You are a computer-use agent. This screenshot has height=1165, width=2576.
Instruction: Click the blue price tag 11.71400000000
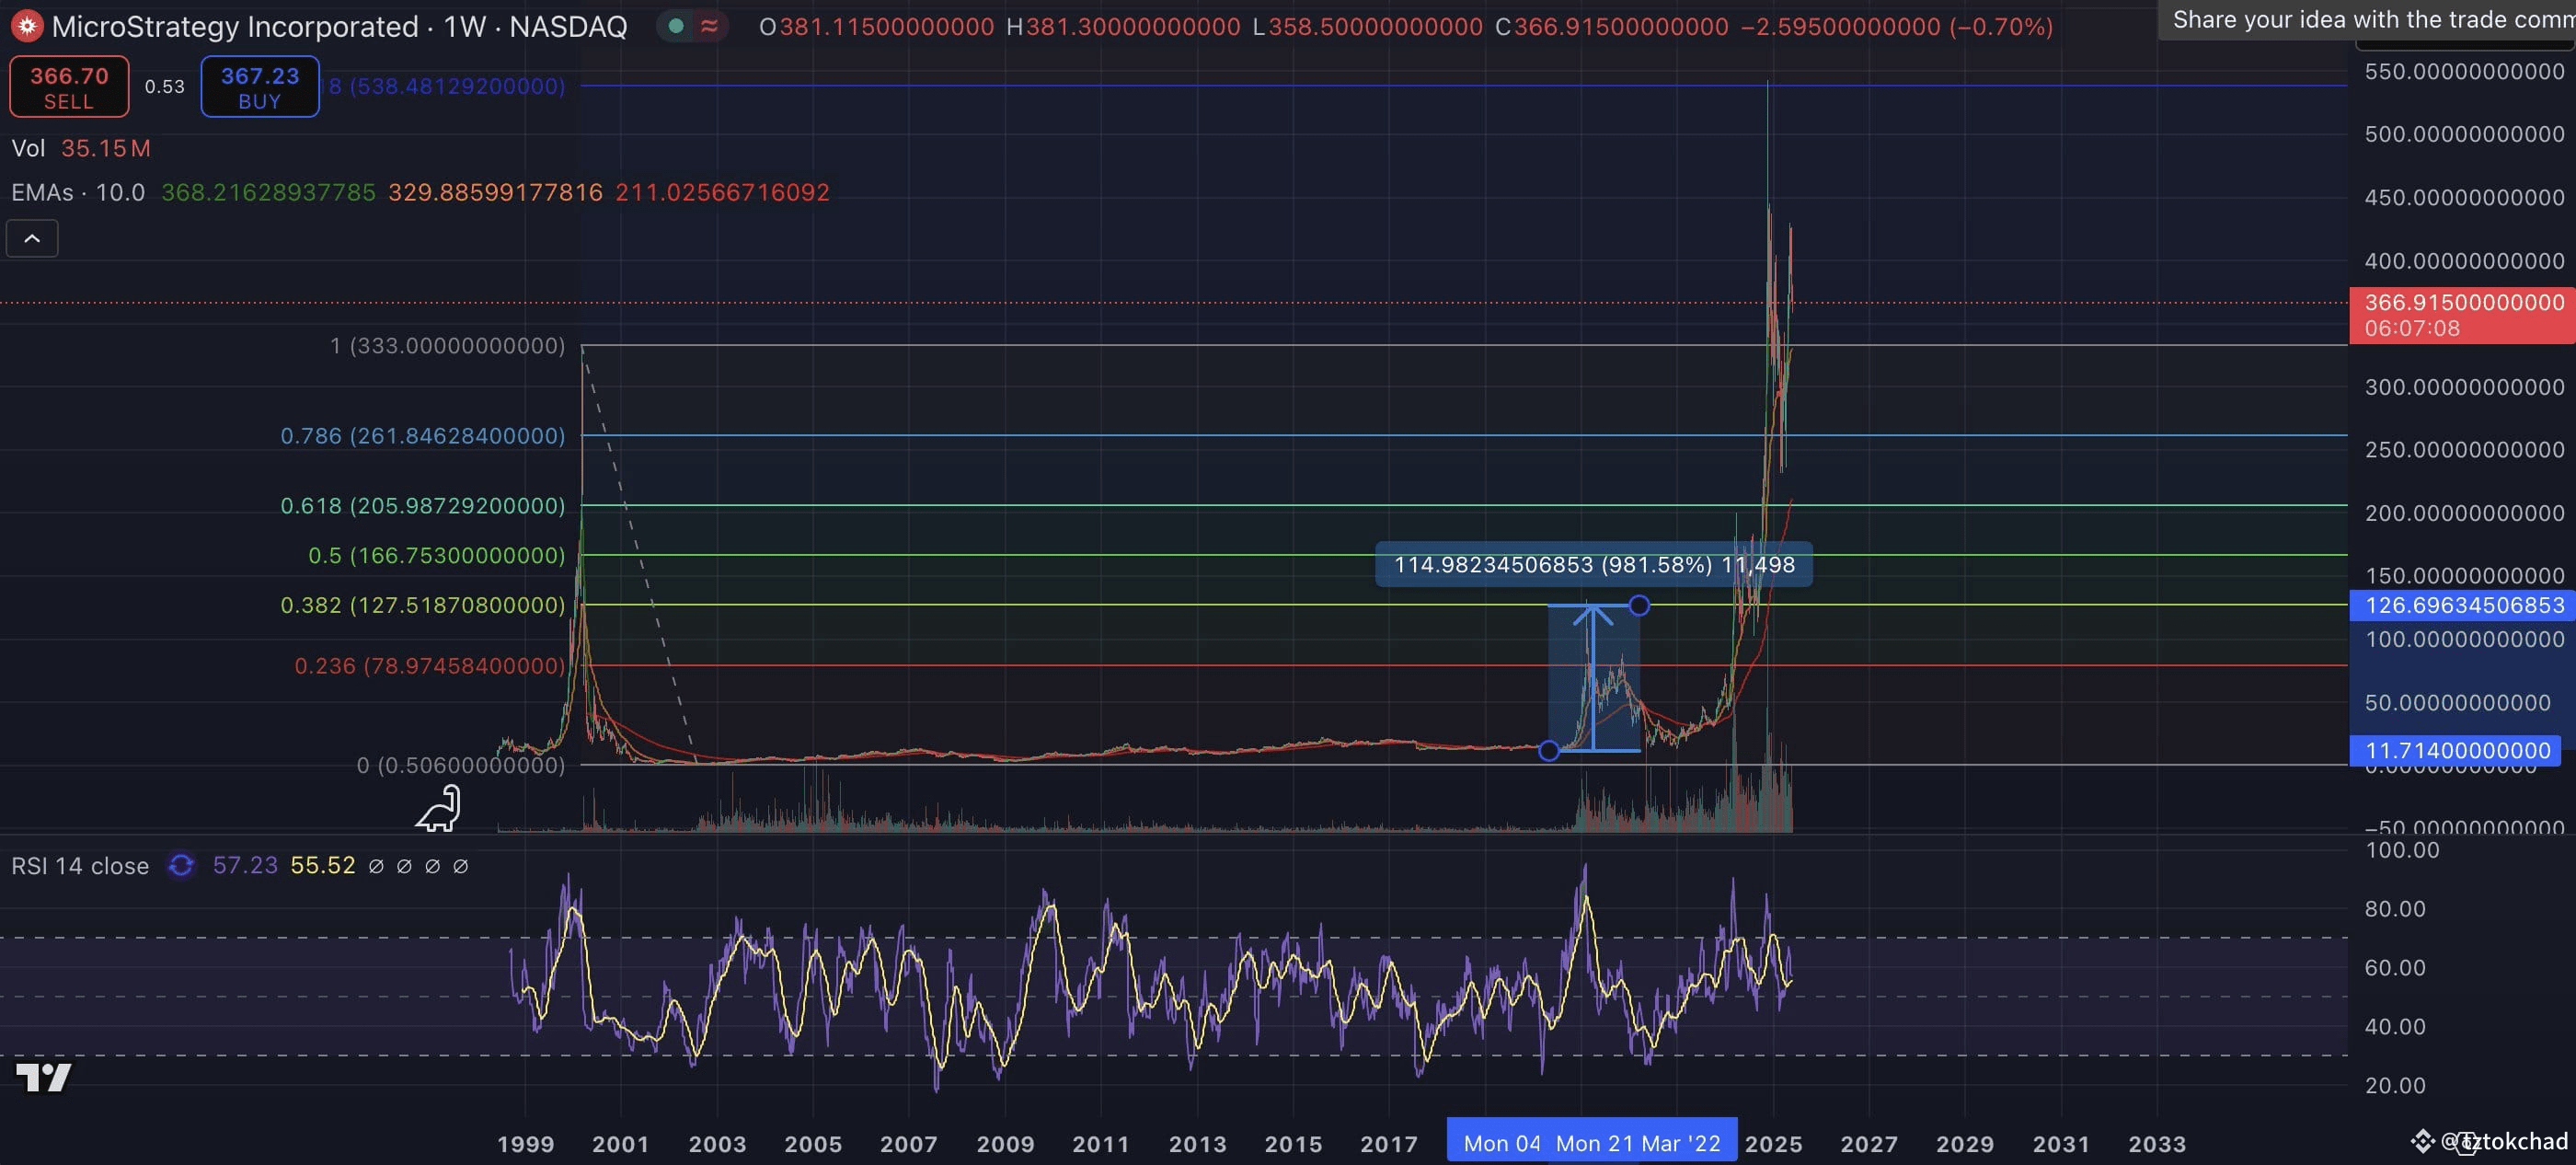tap(2456, 750)
